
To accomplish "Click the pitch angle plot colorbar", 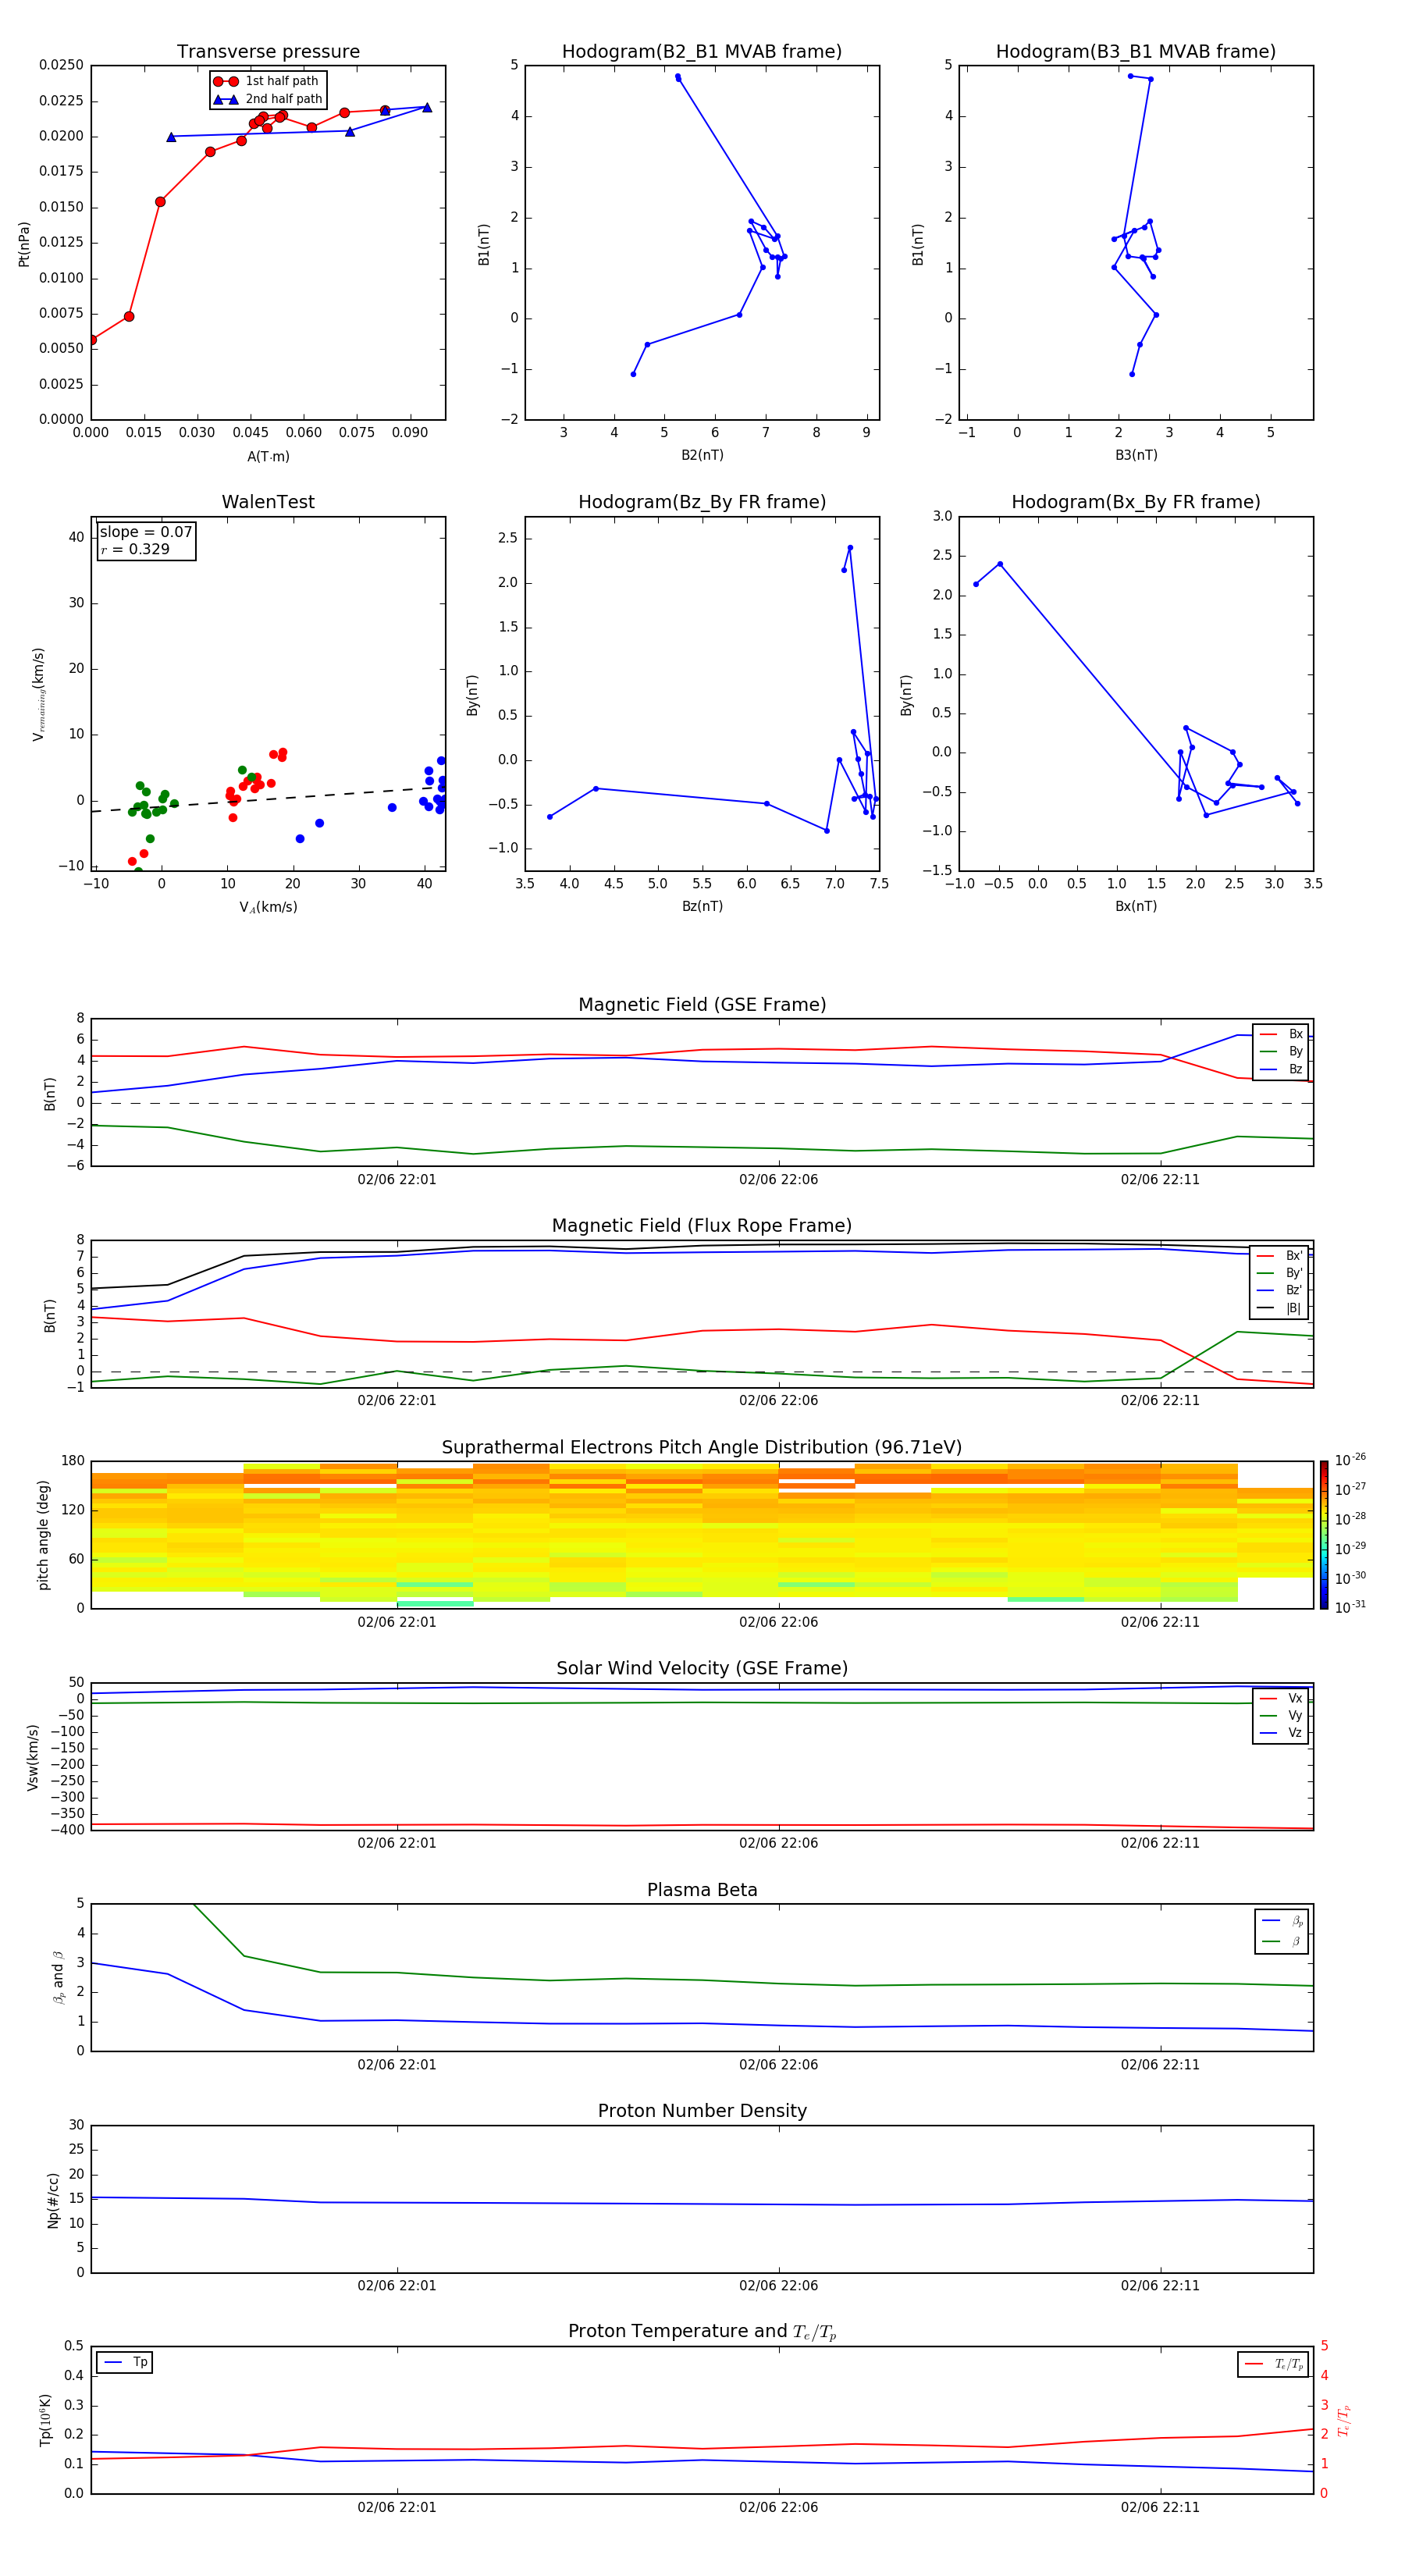I will coord(1324,1535).
